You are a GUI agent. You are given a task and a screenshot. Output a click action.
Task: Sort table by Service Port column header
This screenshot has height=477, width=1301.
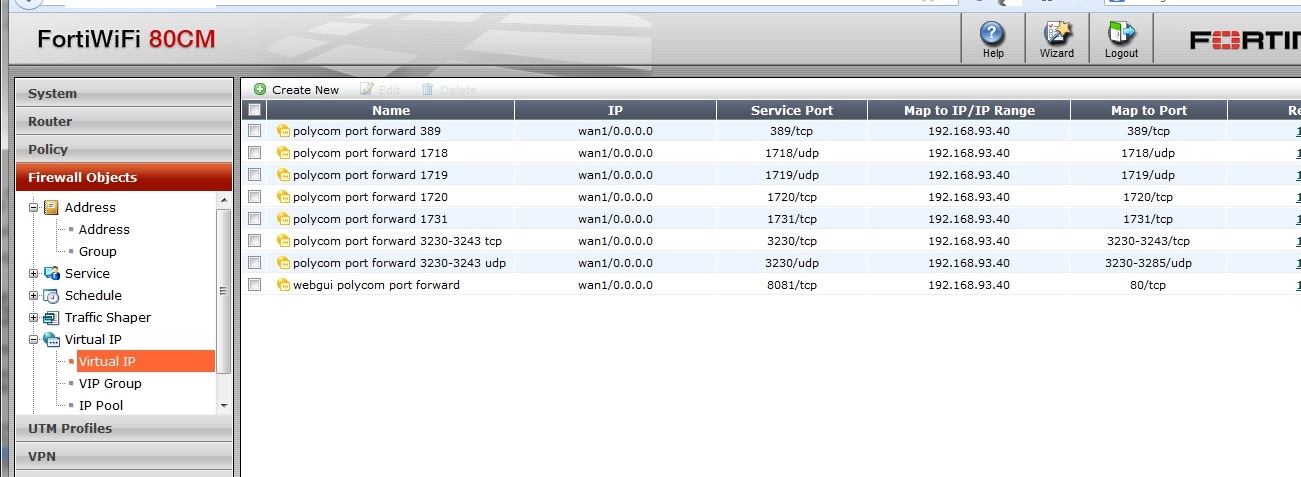(791, 110)
